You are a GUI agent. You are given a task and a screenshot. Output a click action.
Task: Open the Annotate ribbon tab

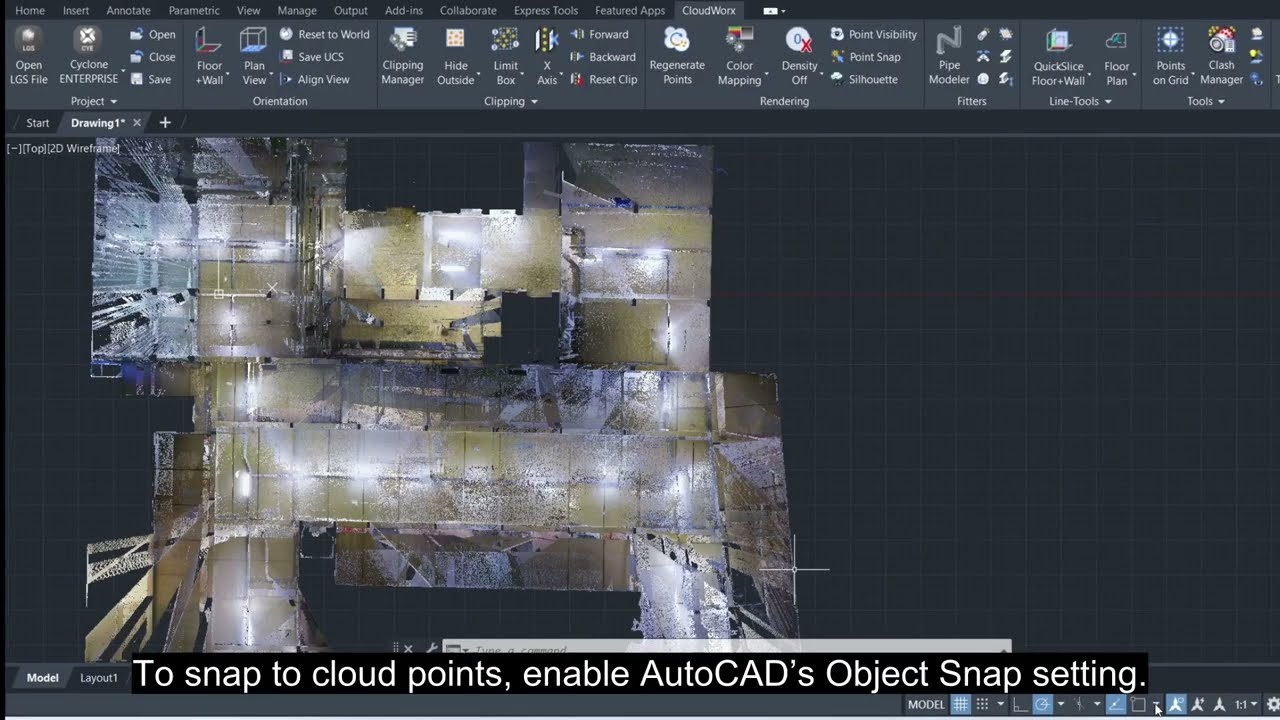(128, 10)
